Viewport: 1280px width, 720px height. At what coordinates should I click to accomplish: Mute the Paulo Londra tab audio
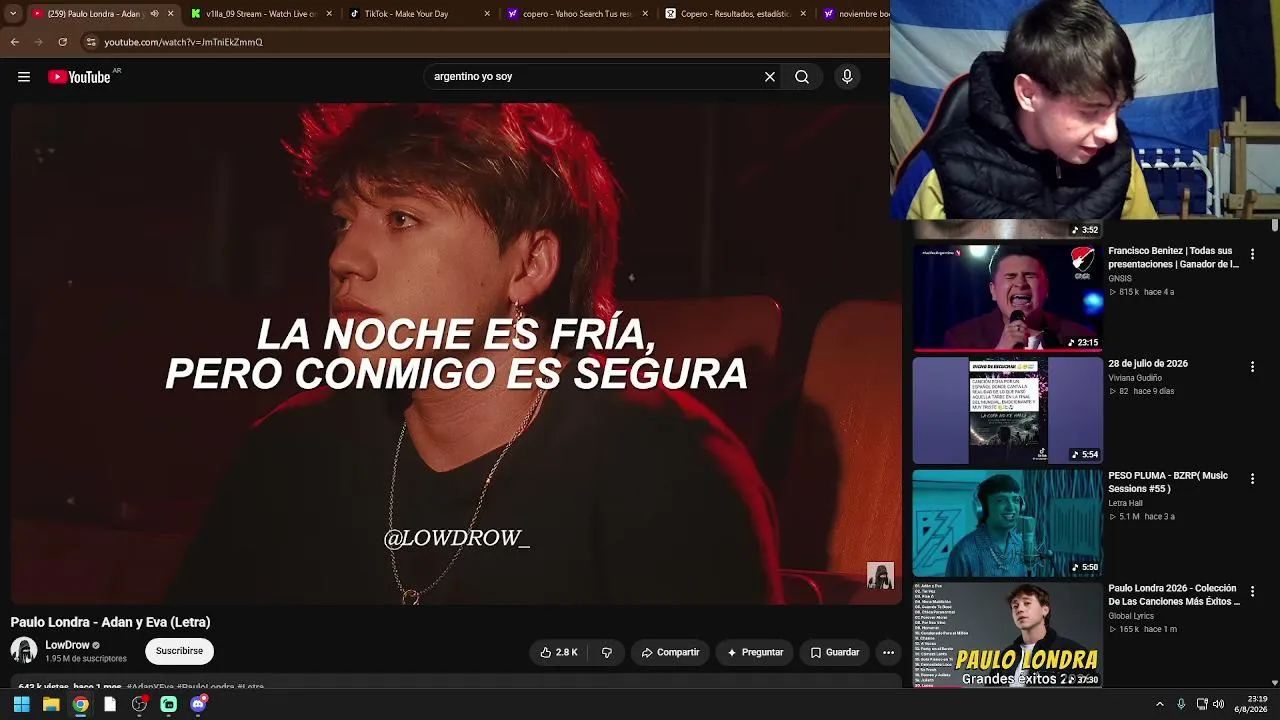[154, 14]
